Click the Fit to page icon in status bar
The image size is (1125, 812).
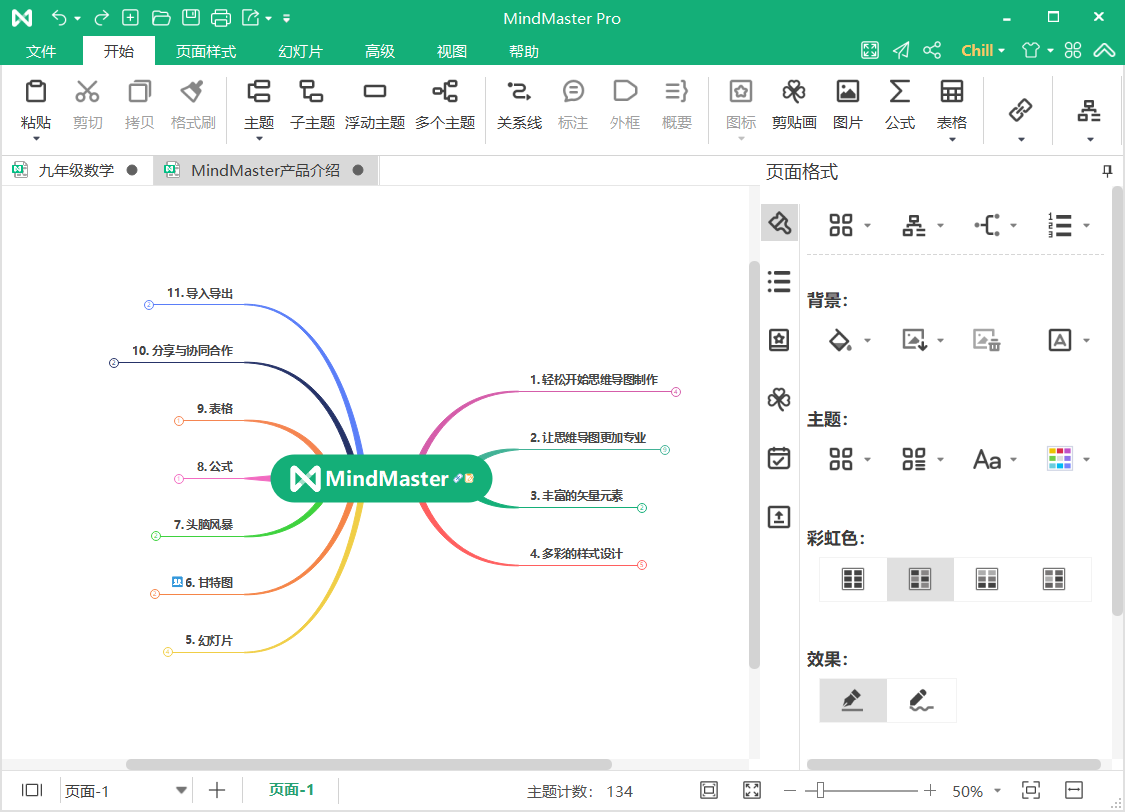pos(709,790)
